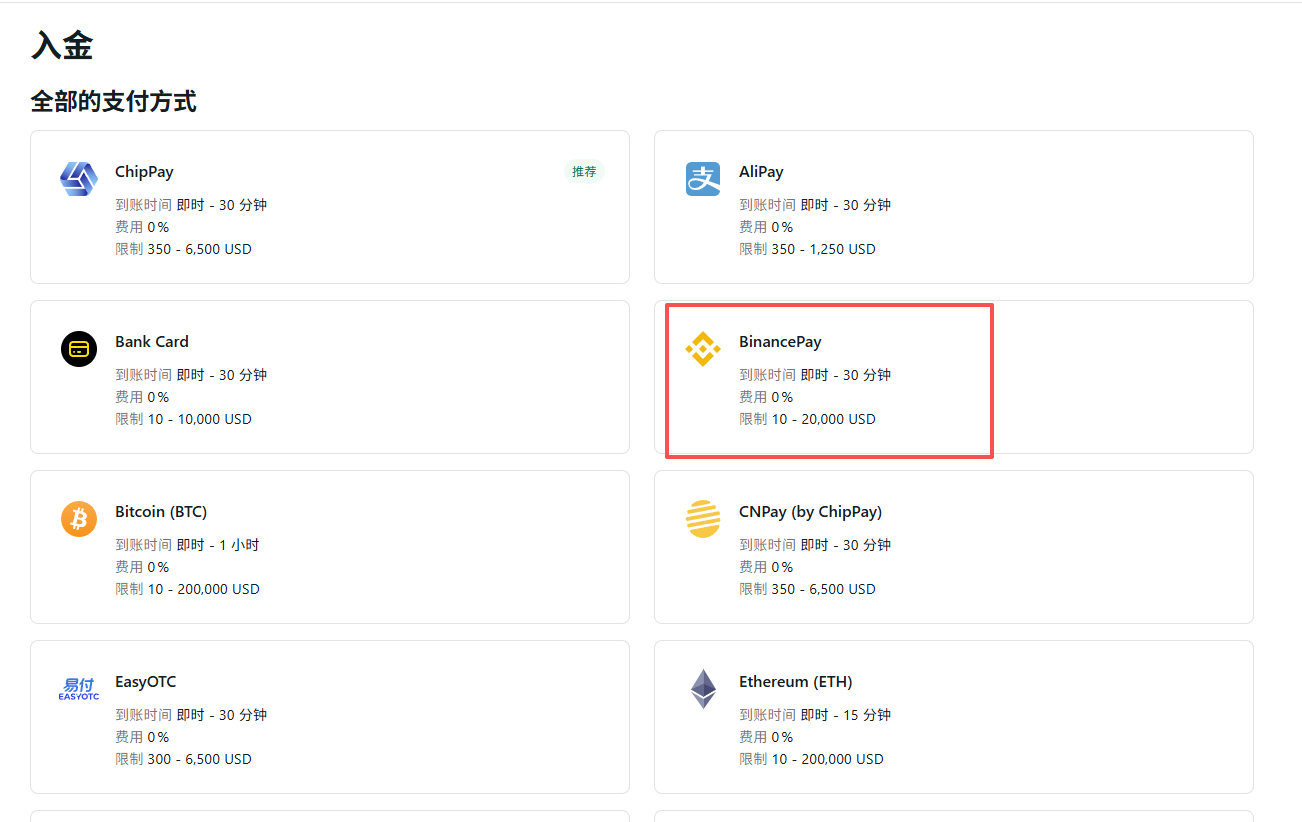Choose the Bitcoin (BTC) title text
The image size is (1302, 822).
(161, 512)
